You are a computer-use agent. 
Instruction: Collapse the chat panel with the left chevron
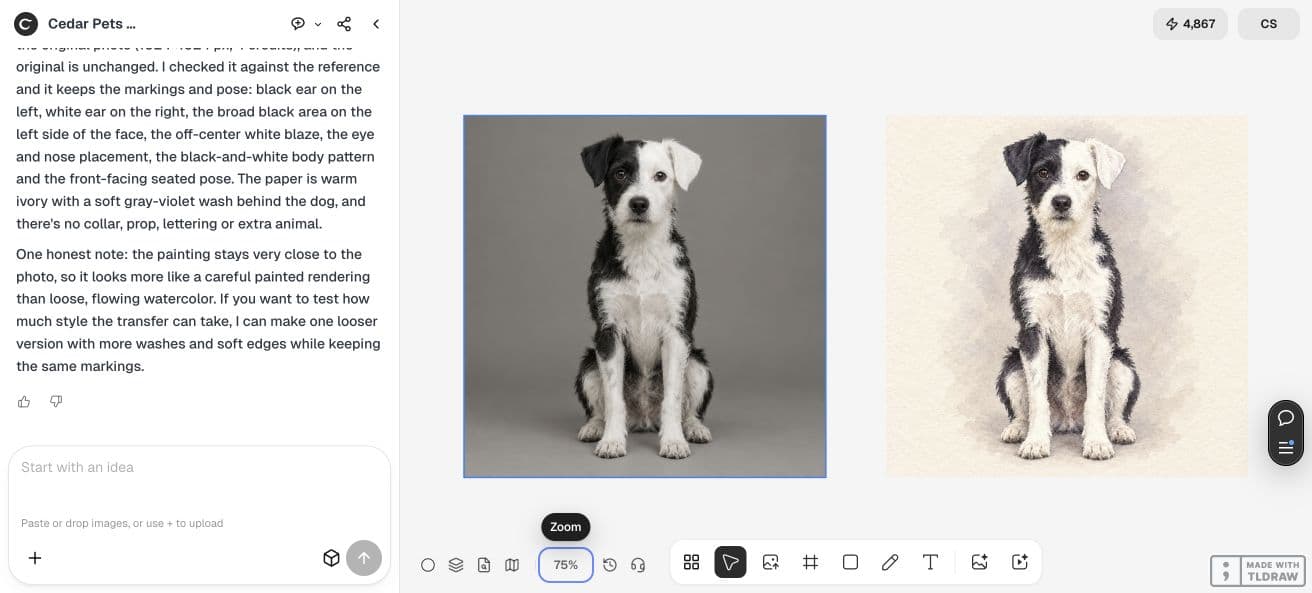(x=376, y=24)
